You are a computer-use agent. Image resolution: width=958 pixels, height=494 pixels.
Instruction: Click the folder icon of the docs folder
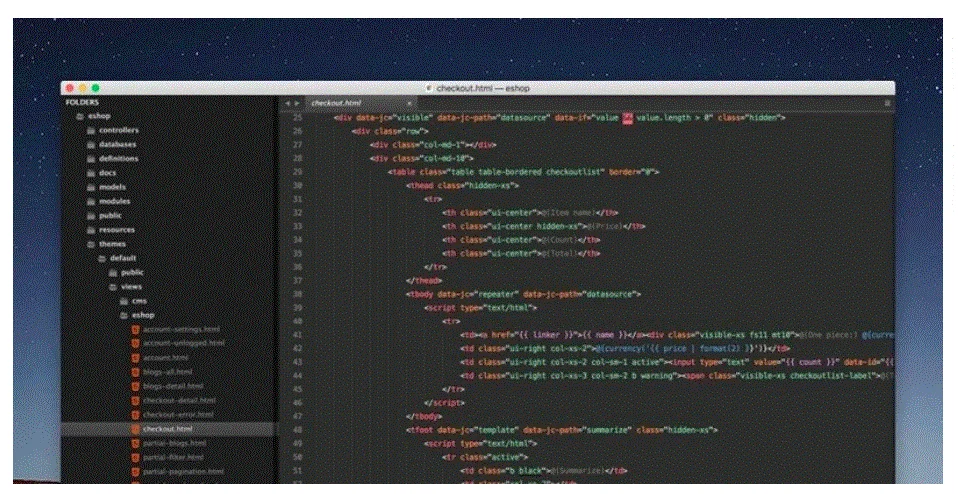[x=91, y=173]
